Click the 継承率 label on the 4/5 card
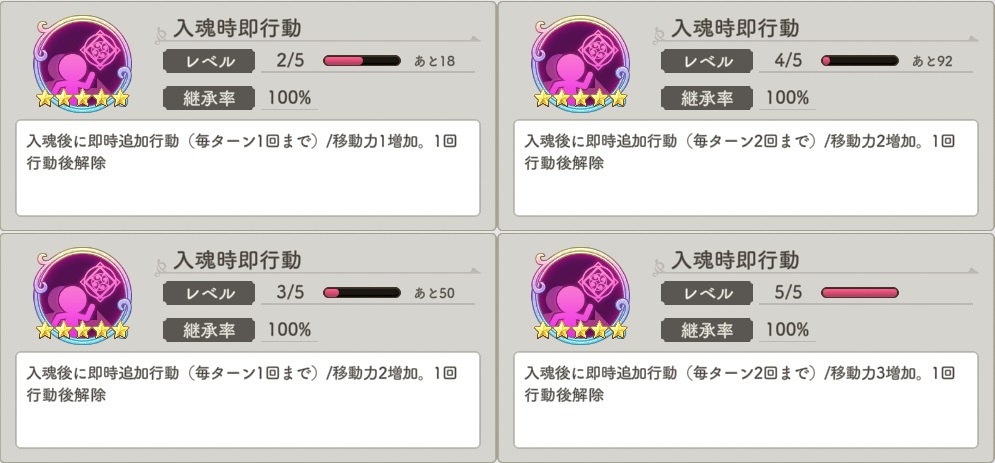Image resolution: width=995 pixels, height=463 pixels. [709, 98]
